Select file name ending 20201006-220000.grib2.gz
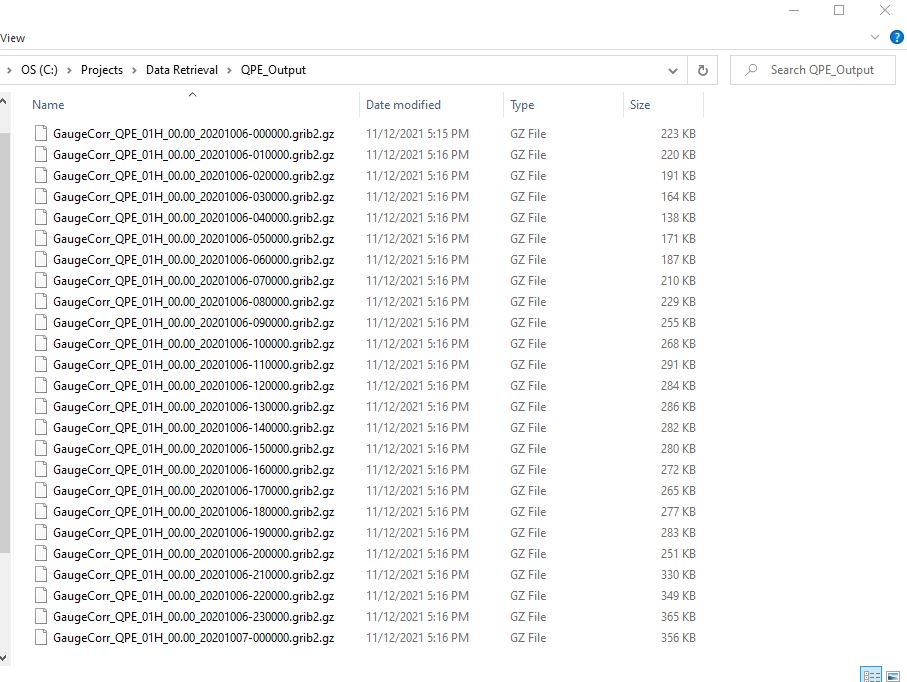The image size is (907, 682). (x=194, y=596)
